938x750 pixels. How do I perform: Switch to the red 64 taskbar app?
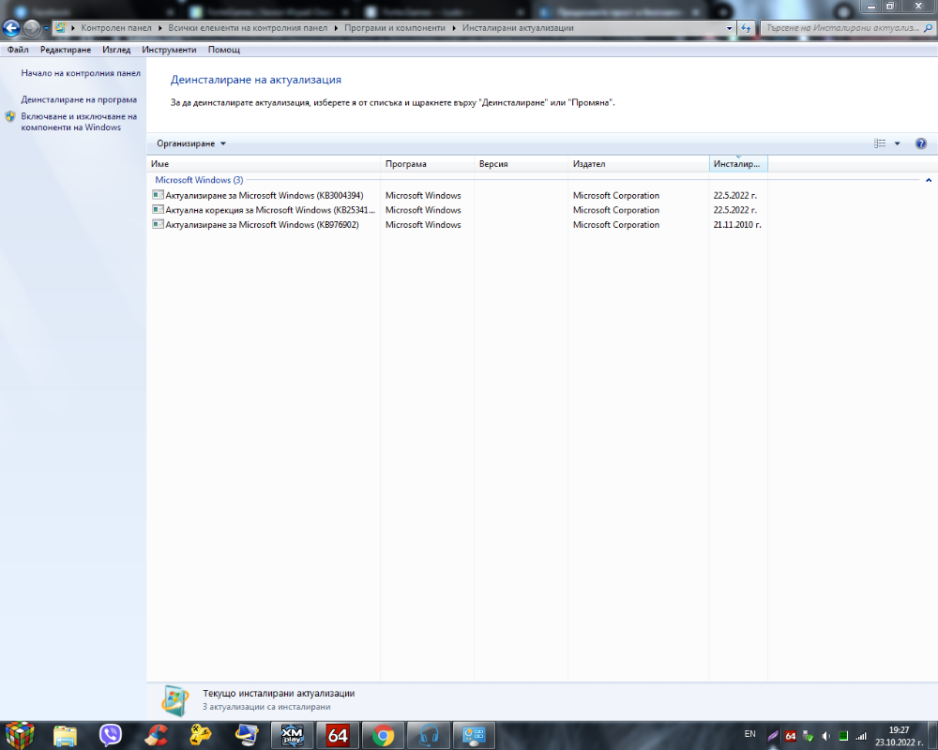337,736
